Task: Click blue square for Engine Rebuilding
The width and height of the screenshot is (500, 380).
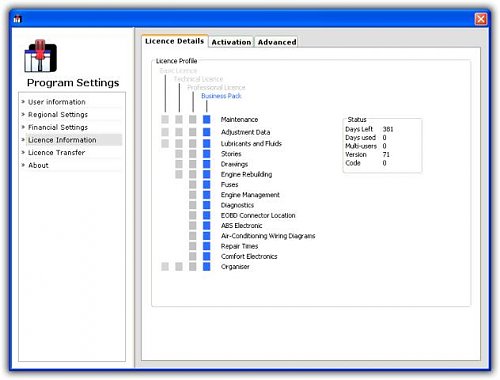Action: click(207, 174)
